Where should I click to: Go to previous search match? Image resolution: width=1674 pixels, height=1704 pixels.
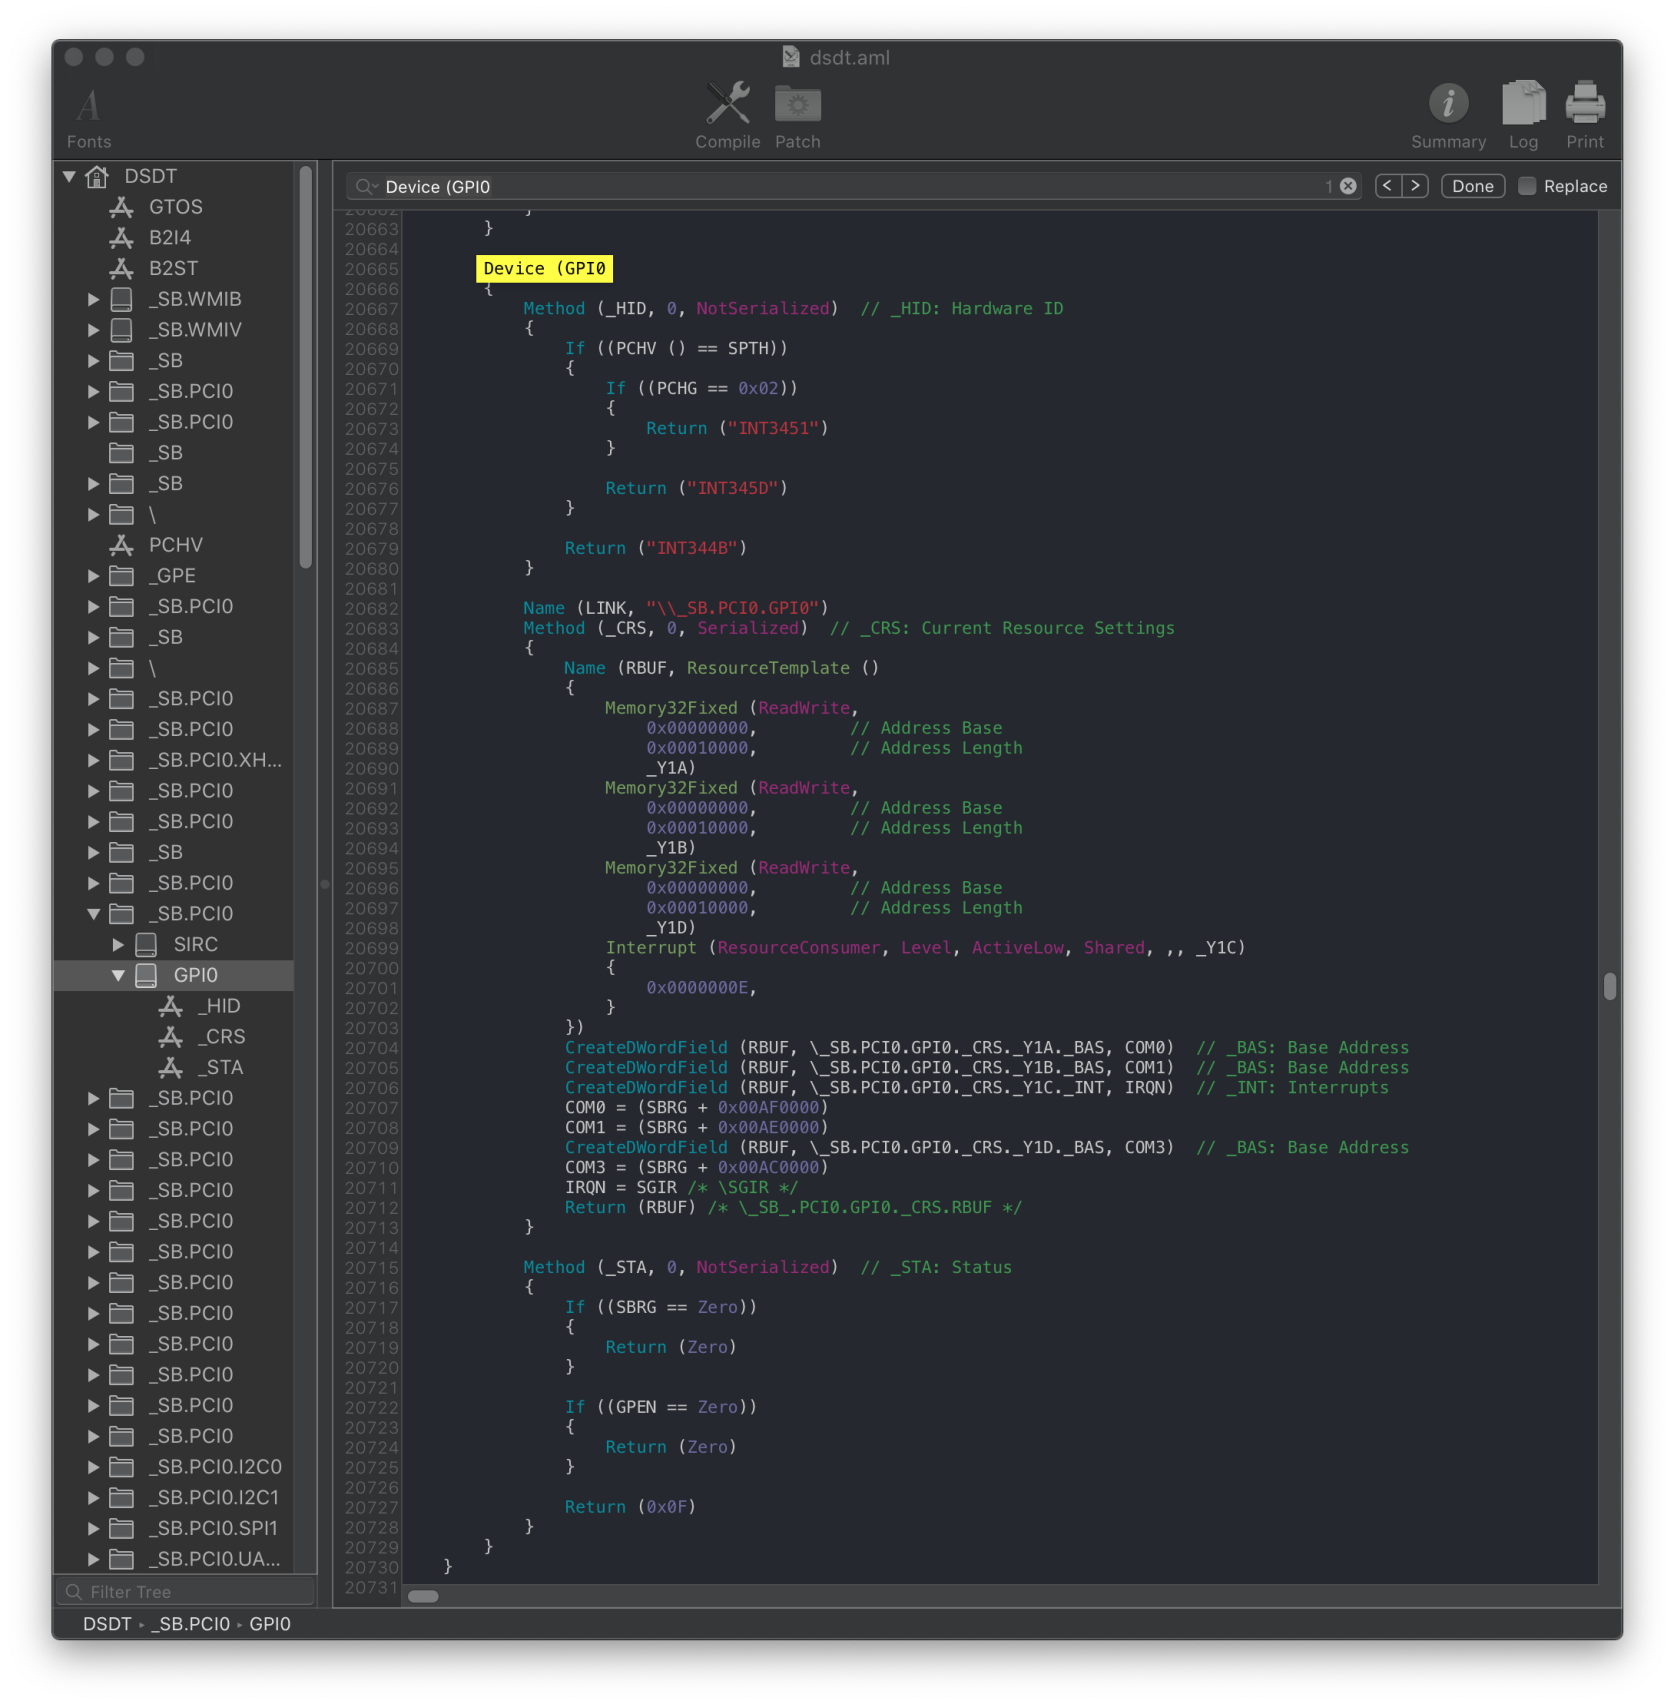[x=1388, y=186]
